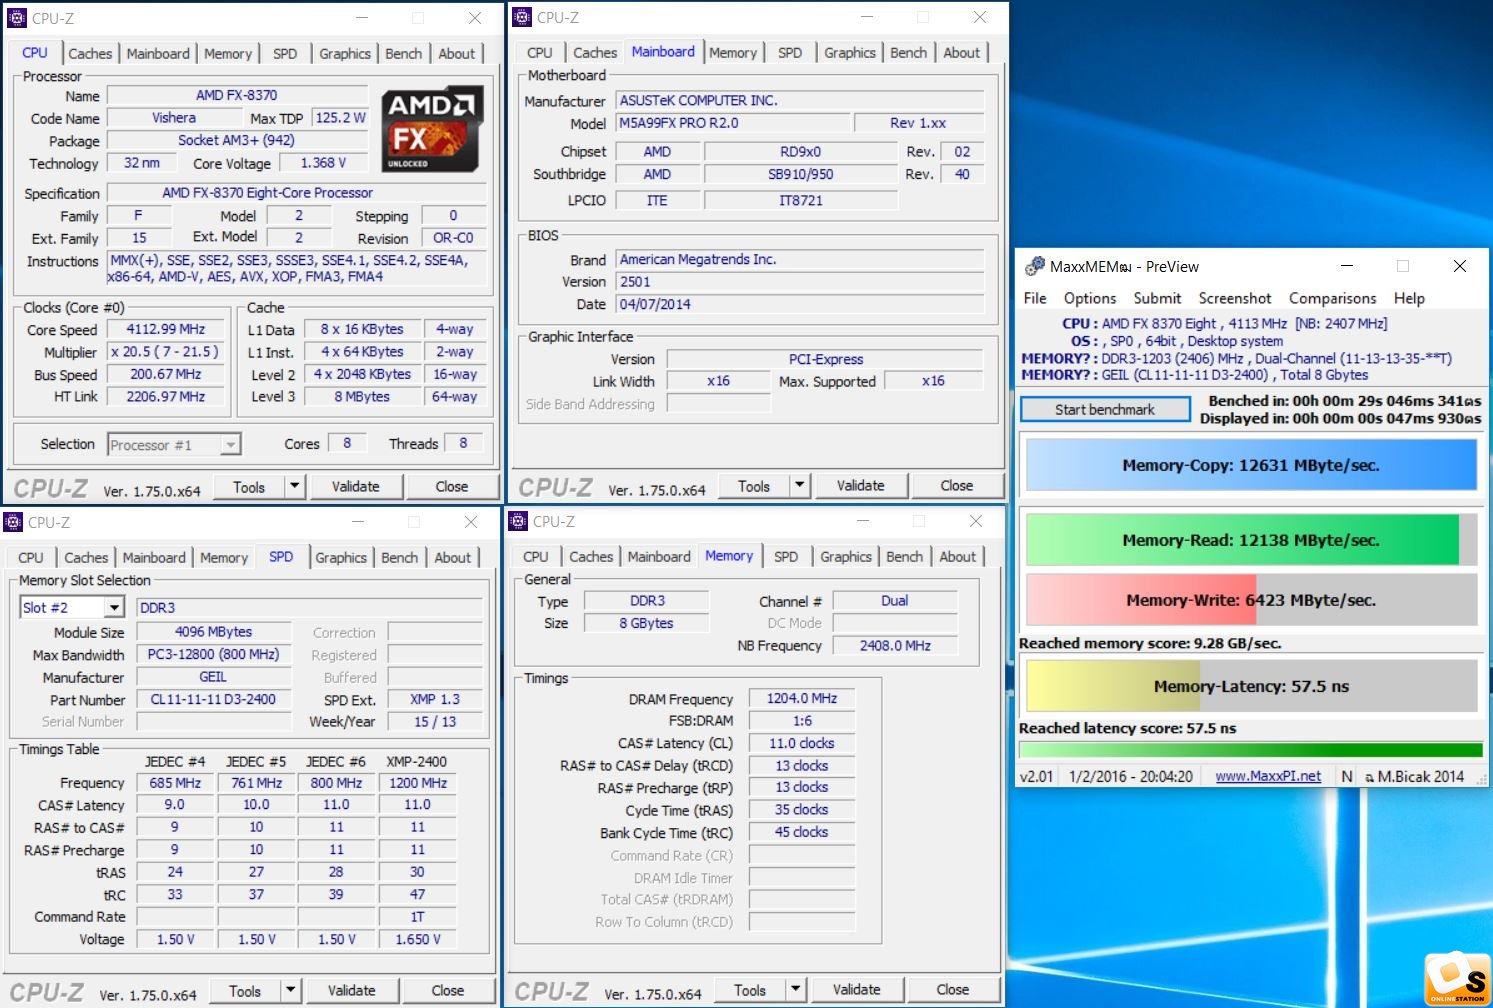Switch to Caches tab in CPU window

click(x=90, y=54)
